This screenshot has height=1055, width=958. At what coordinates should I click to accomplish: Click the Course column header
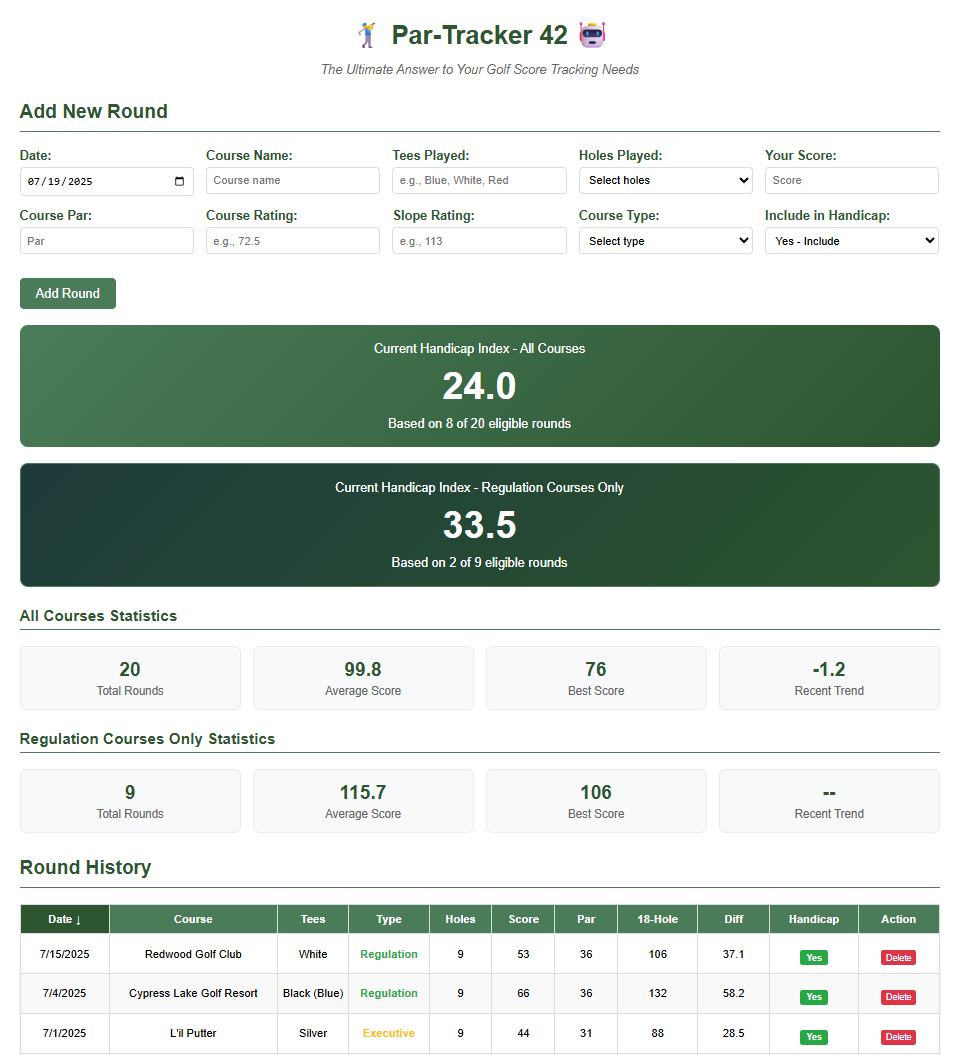pos(192,919)
